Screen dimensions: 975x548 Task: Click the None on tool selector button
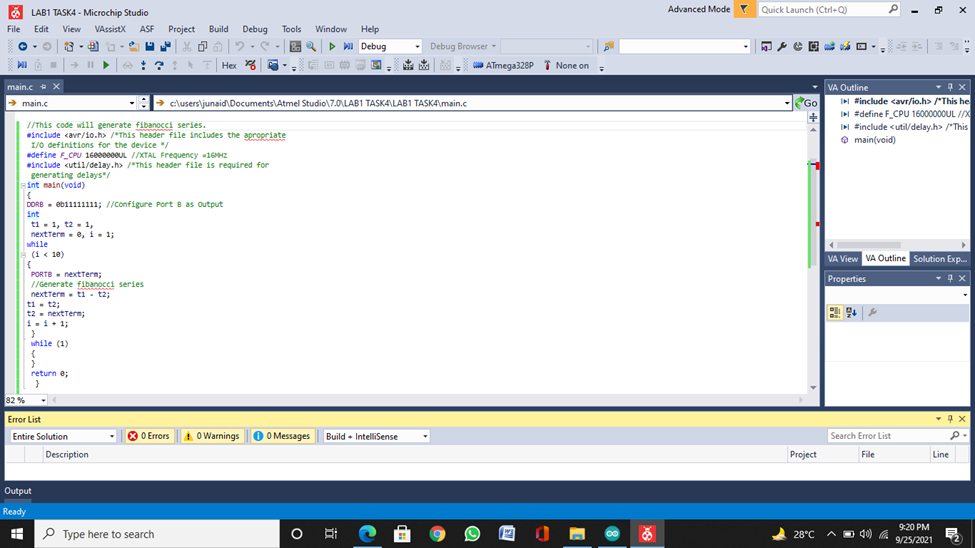566,65
